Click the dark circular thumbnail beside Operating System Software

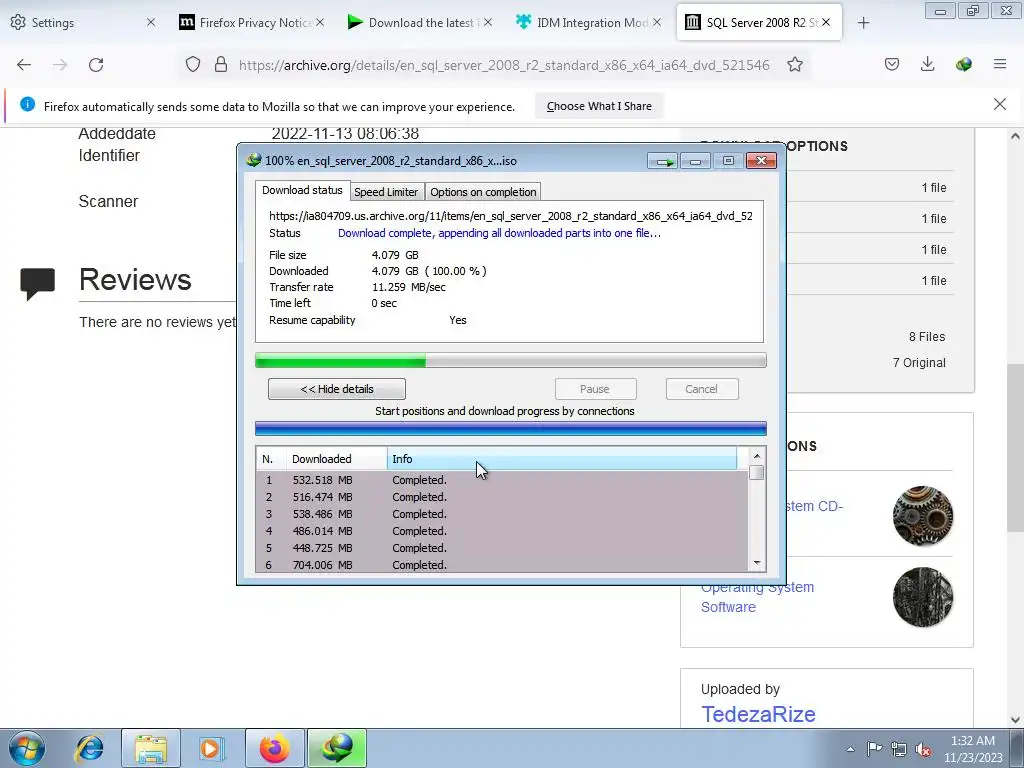coord(923,598)
